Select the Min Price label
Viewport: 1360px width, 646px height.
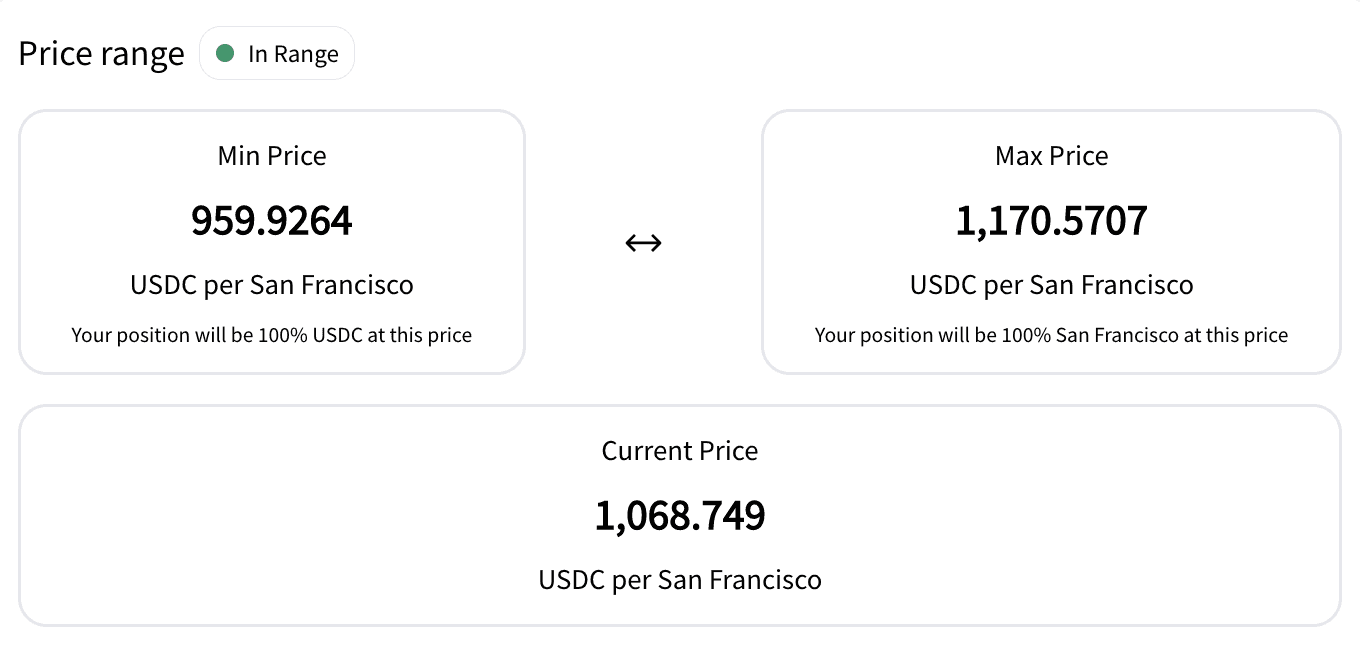272,156
